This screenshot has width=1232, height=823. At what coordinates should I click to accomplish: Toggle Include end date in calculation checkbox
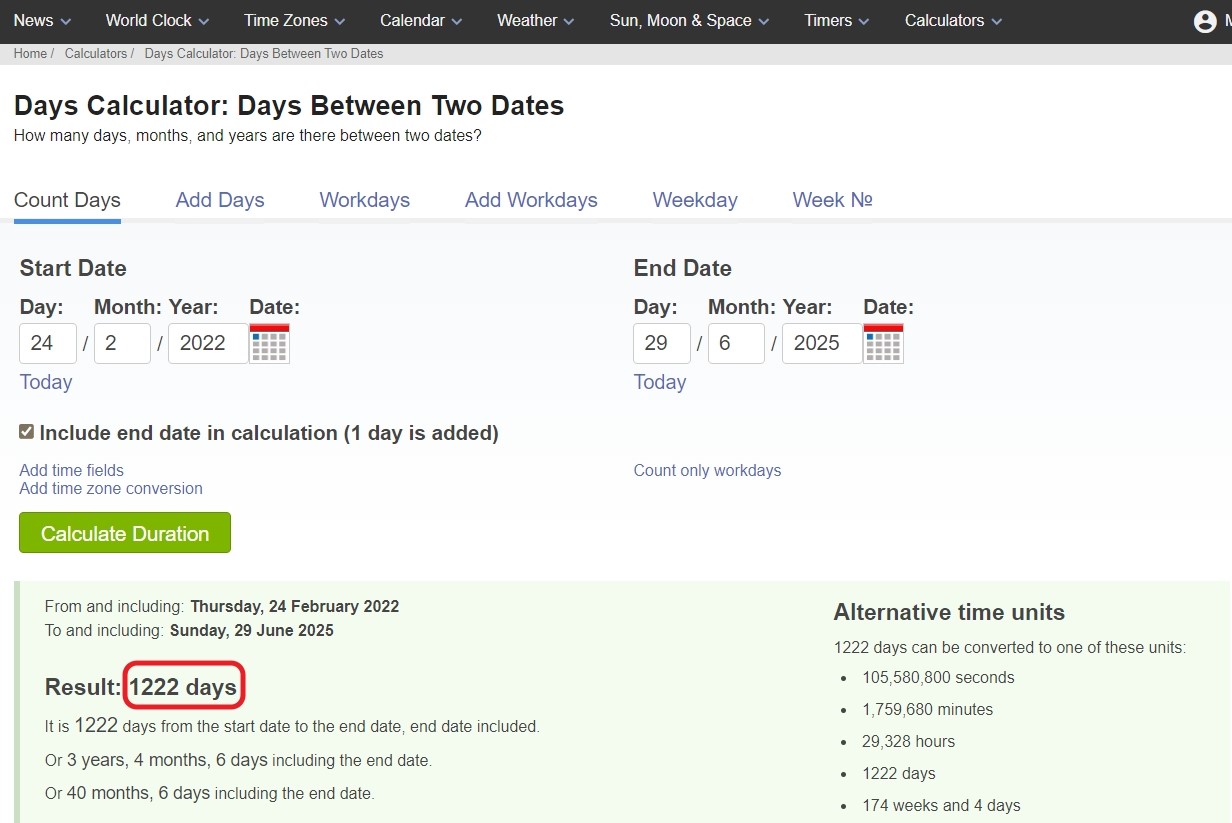(x=27, y=432)
